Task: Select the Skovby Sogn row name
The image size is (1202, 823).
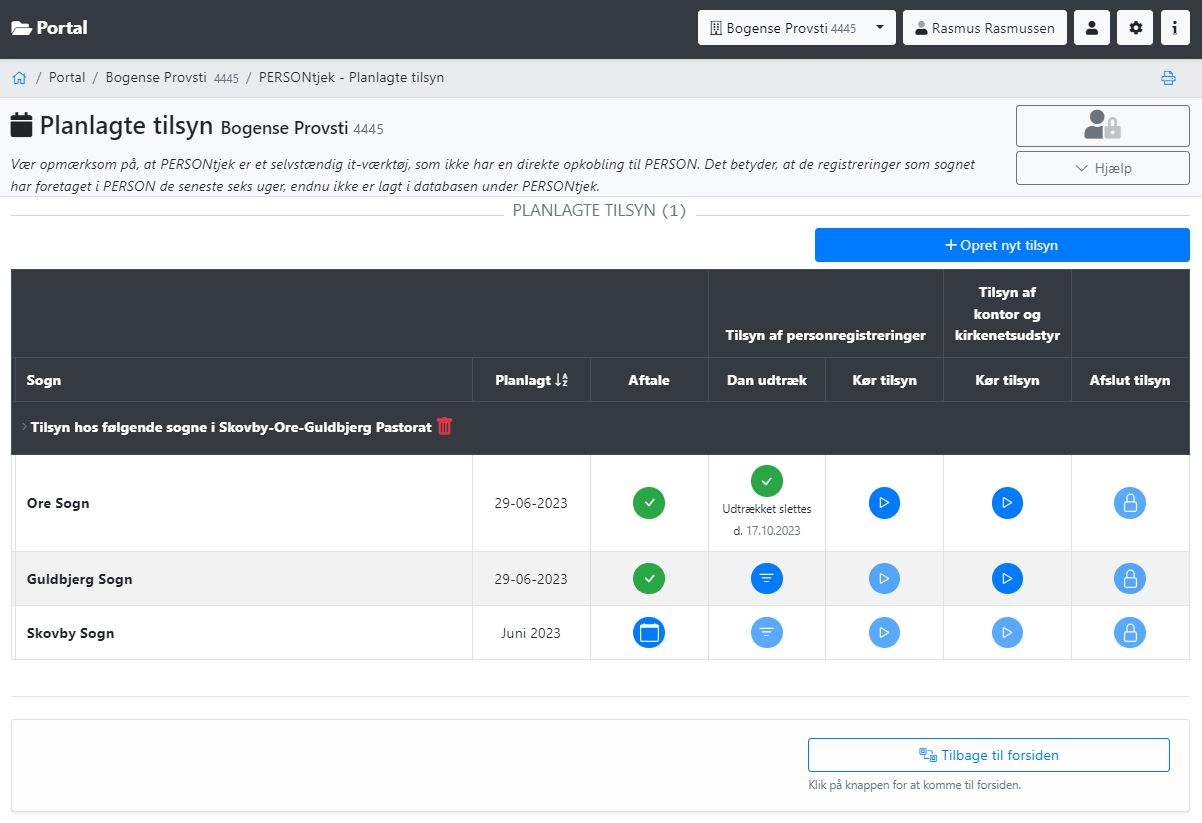Action: (x=71, y=633)
